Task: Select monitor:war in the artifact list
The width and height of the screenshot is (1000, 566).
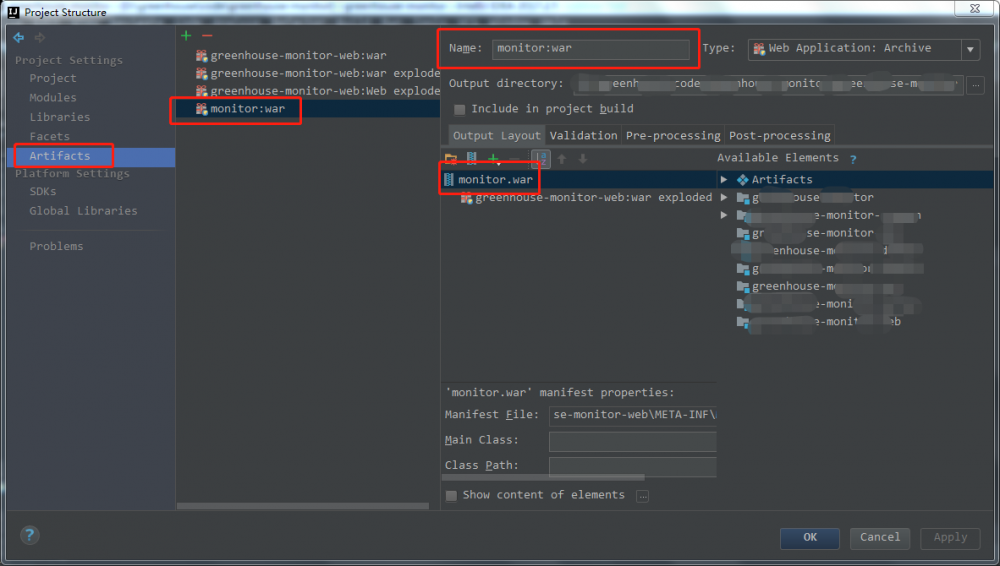Action: pos(309,109)
